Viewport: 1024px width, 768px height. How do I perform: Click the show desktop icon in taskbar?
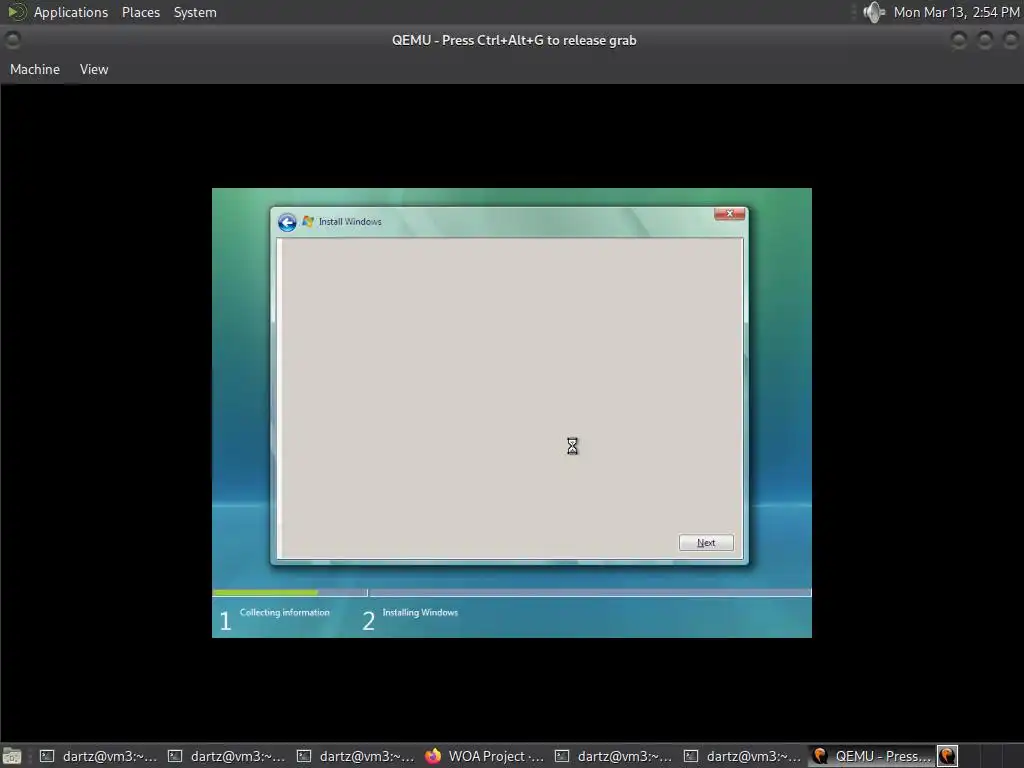[x=12, y=756]
